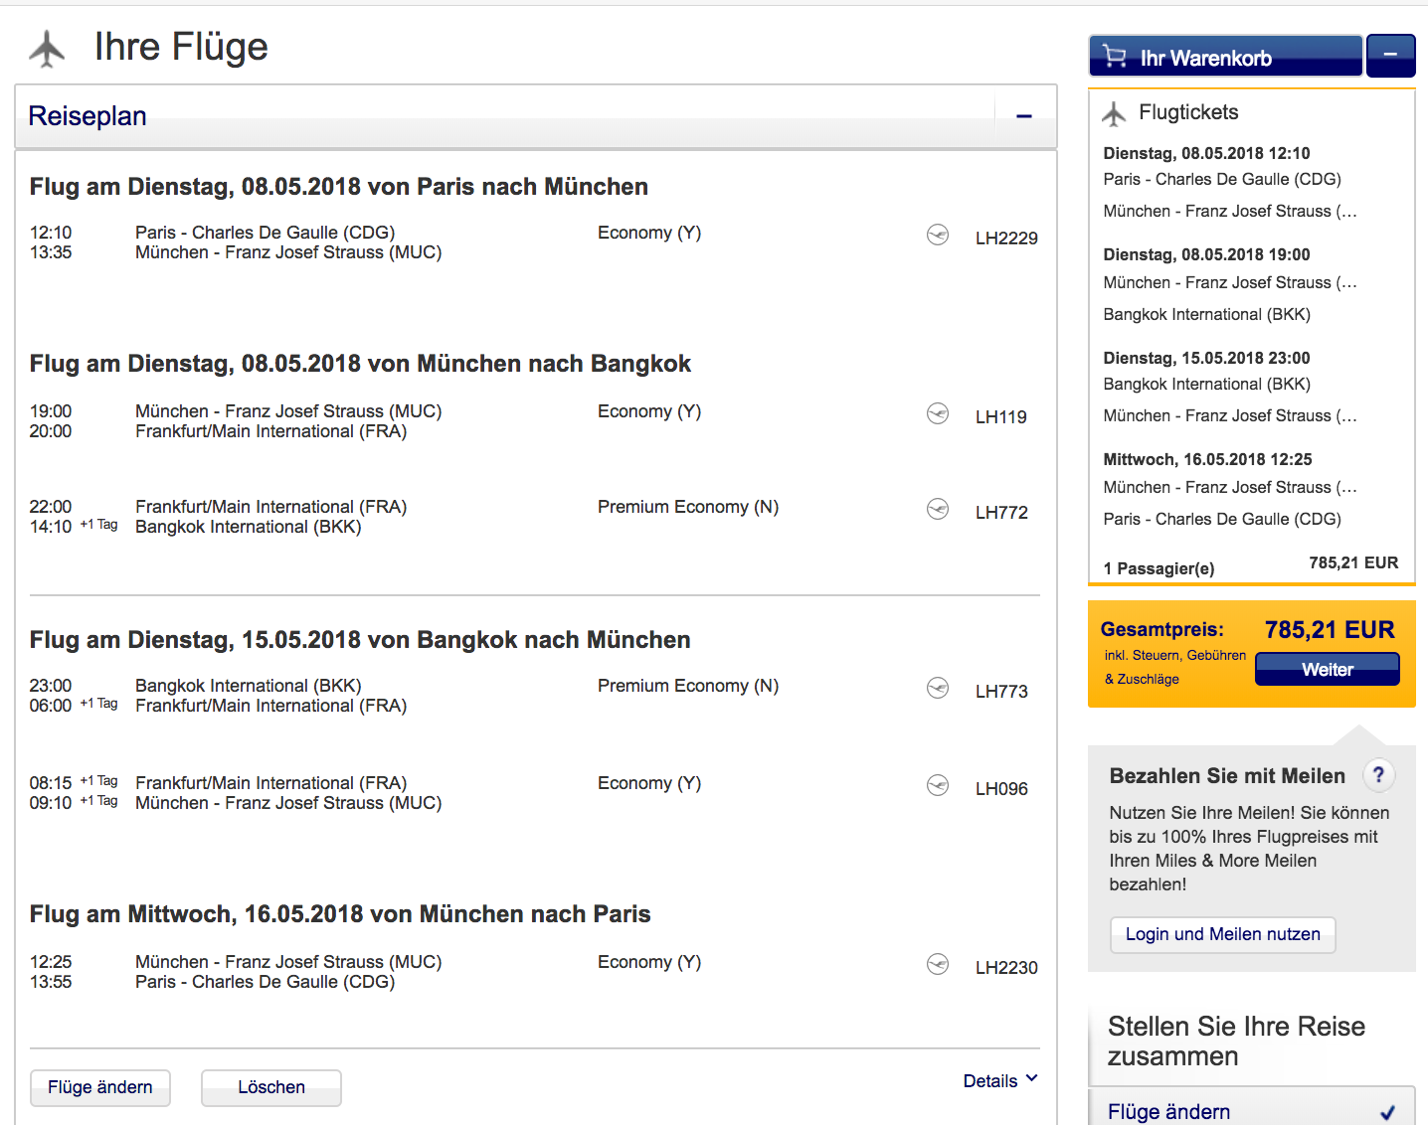This screenshot has width=1428, height=1125.
Task: Click the Ihre Flüge page title
Action: [x=181, y=47]
